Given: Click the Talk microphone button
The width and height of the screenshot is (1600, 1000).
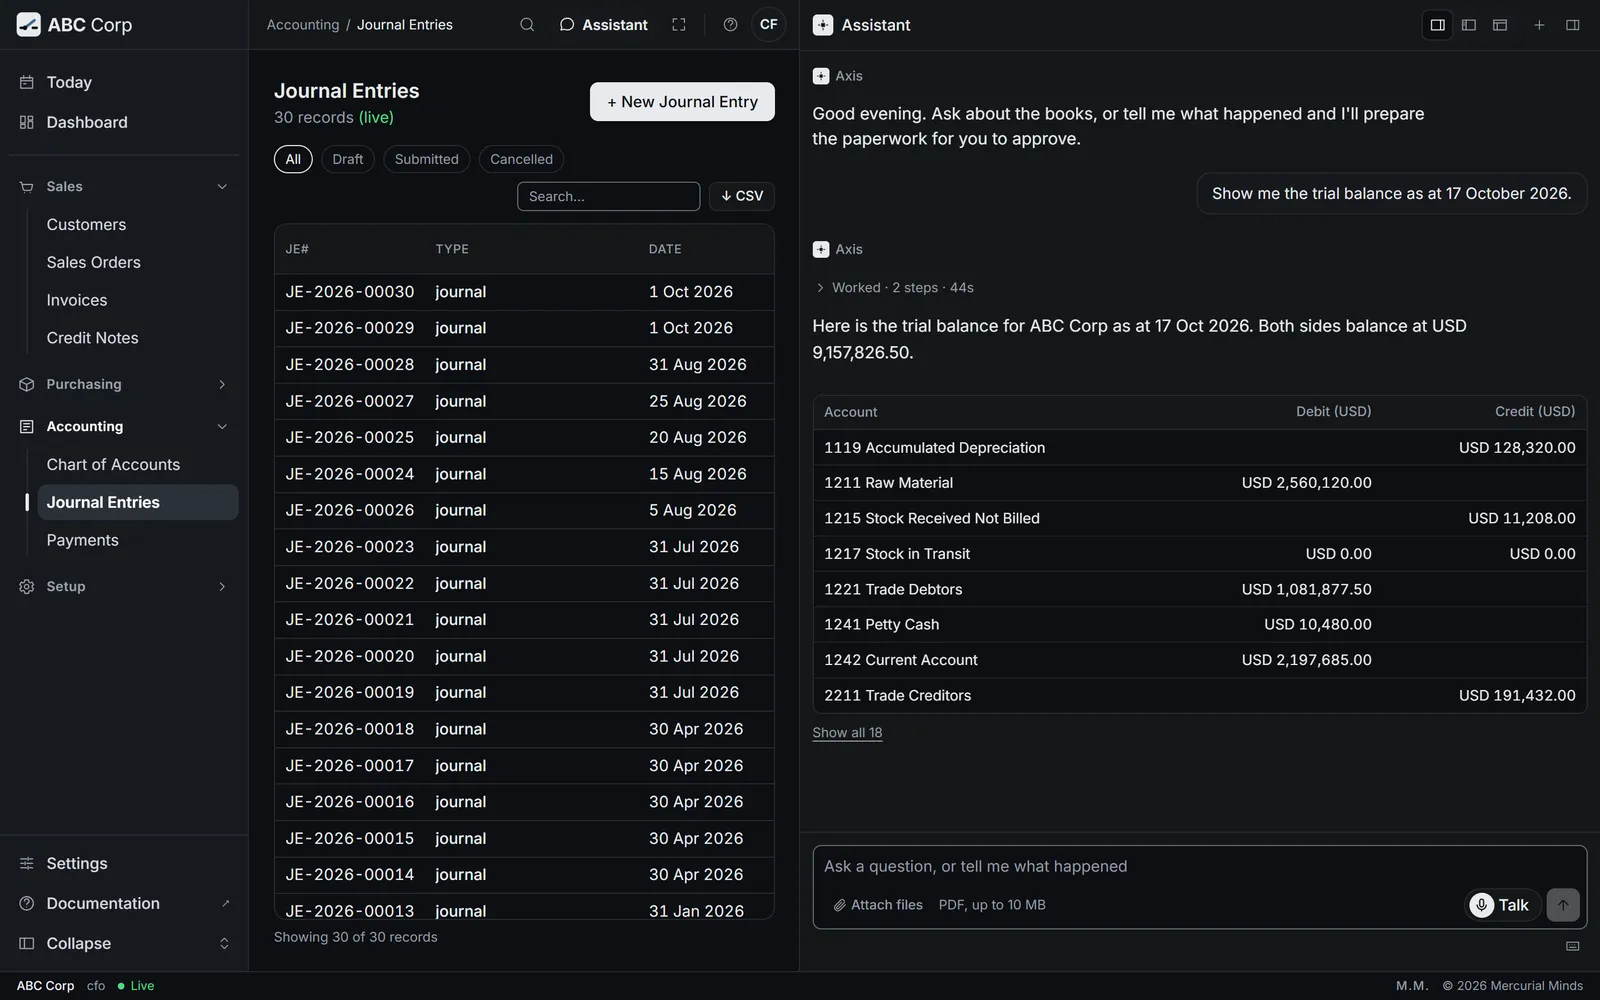Looking at the screenshot, I should (1502, 905).
